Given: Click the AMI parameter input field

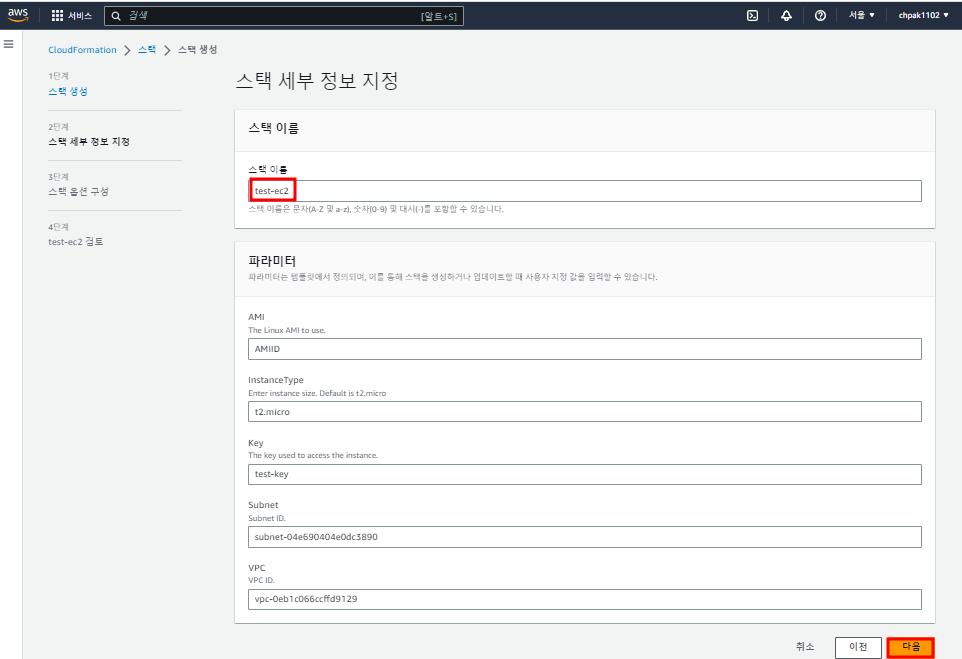Looking at the screenshot, I should (x=585, y=349).
